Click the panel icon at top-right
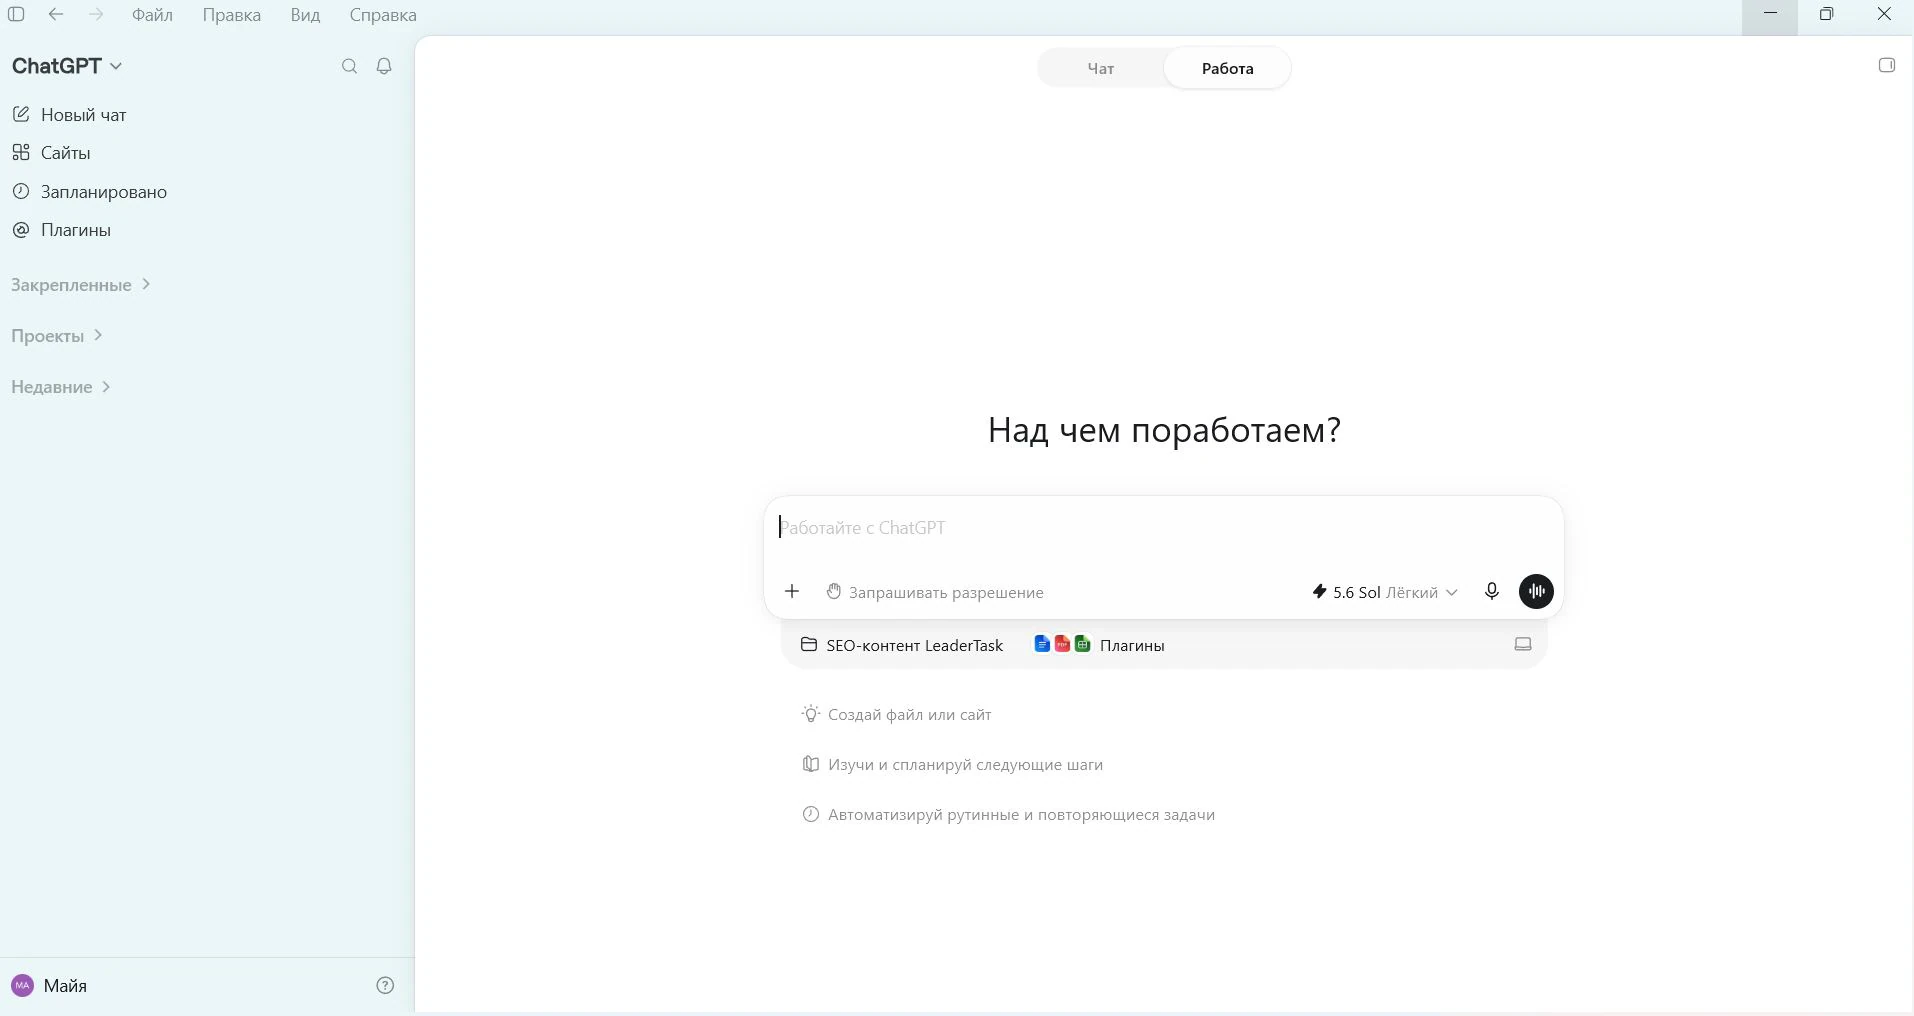 click(1886, 65)
